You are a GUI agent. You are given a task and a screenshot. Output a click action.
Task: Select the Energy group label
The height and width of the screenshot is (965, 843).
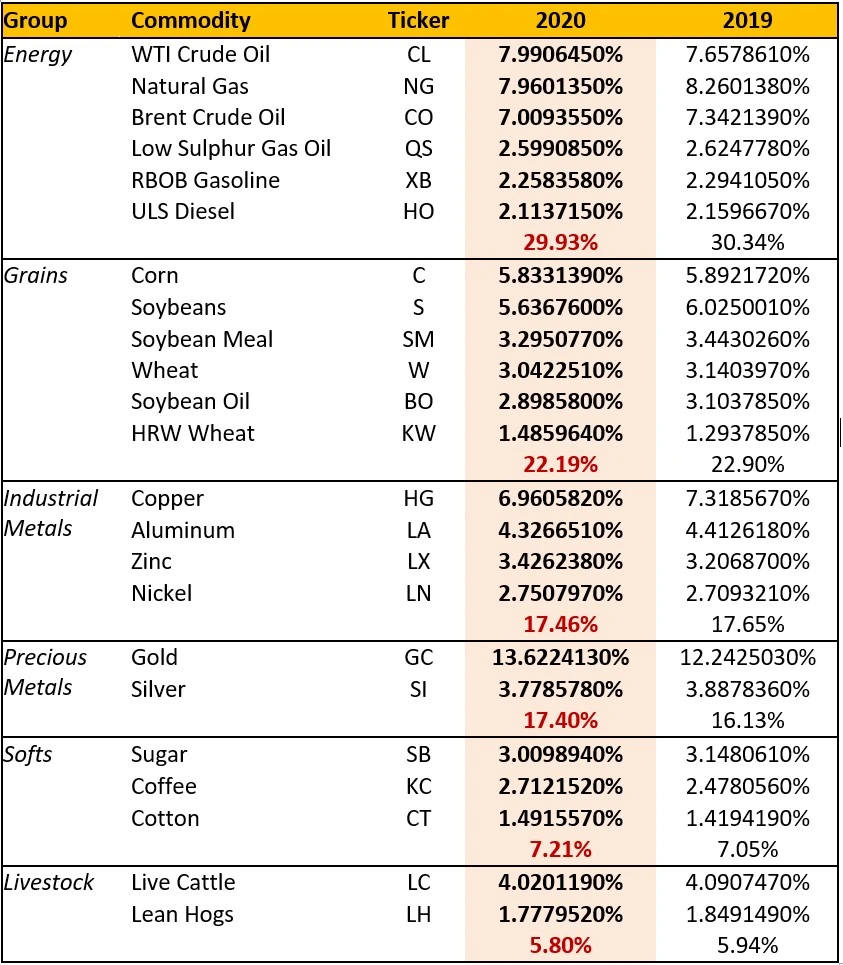pyautogui.click(x=38, y=54)
